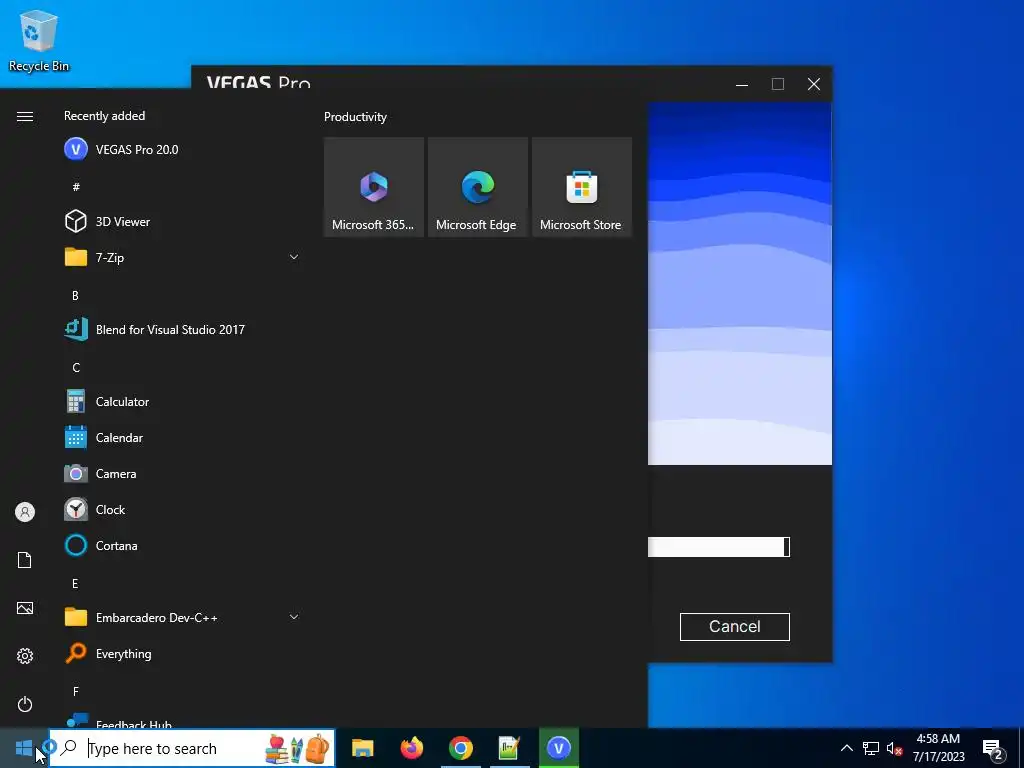Screen dimensions: 1024x768
Task: Open Pictures from Start sidebar
Action: (25, 608)
